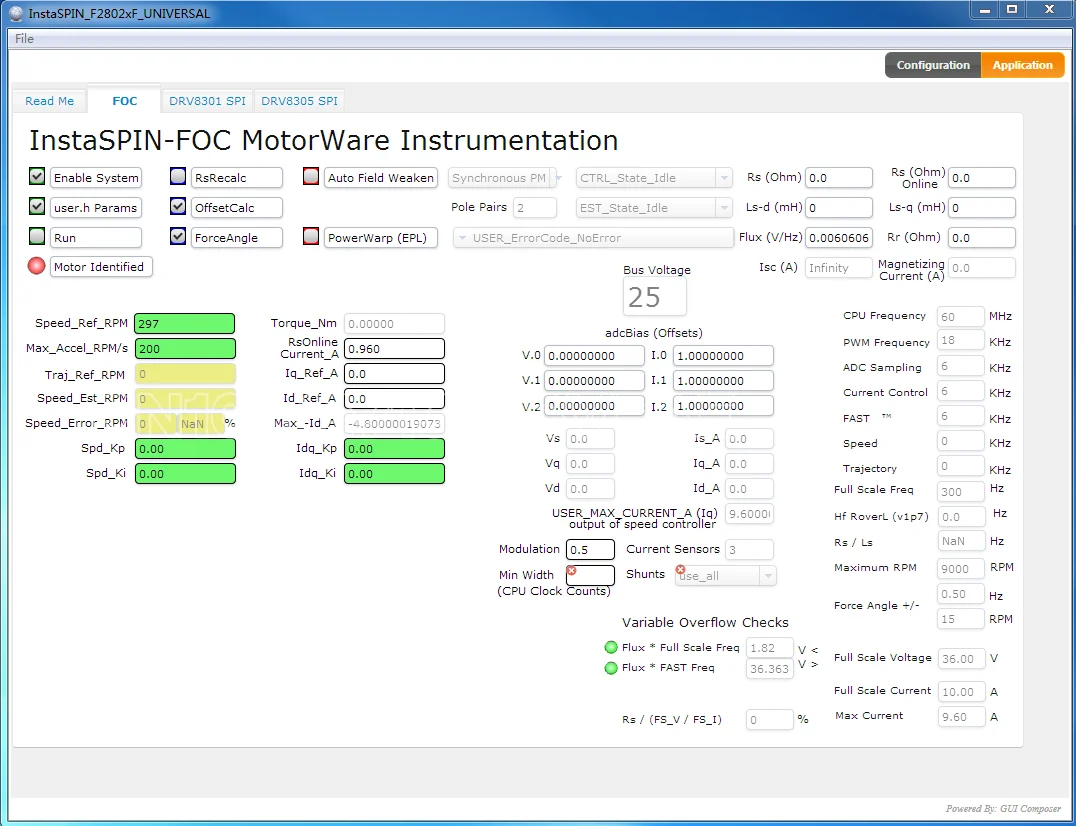Click the I.1 adcBias offset field
This screenshot has width=1076, height=826.
[723, 381]
